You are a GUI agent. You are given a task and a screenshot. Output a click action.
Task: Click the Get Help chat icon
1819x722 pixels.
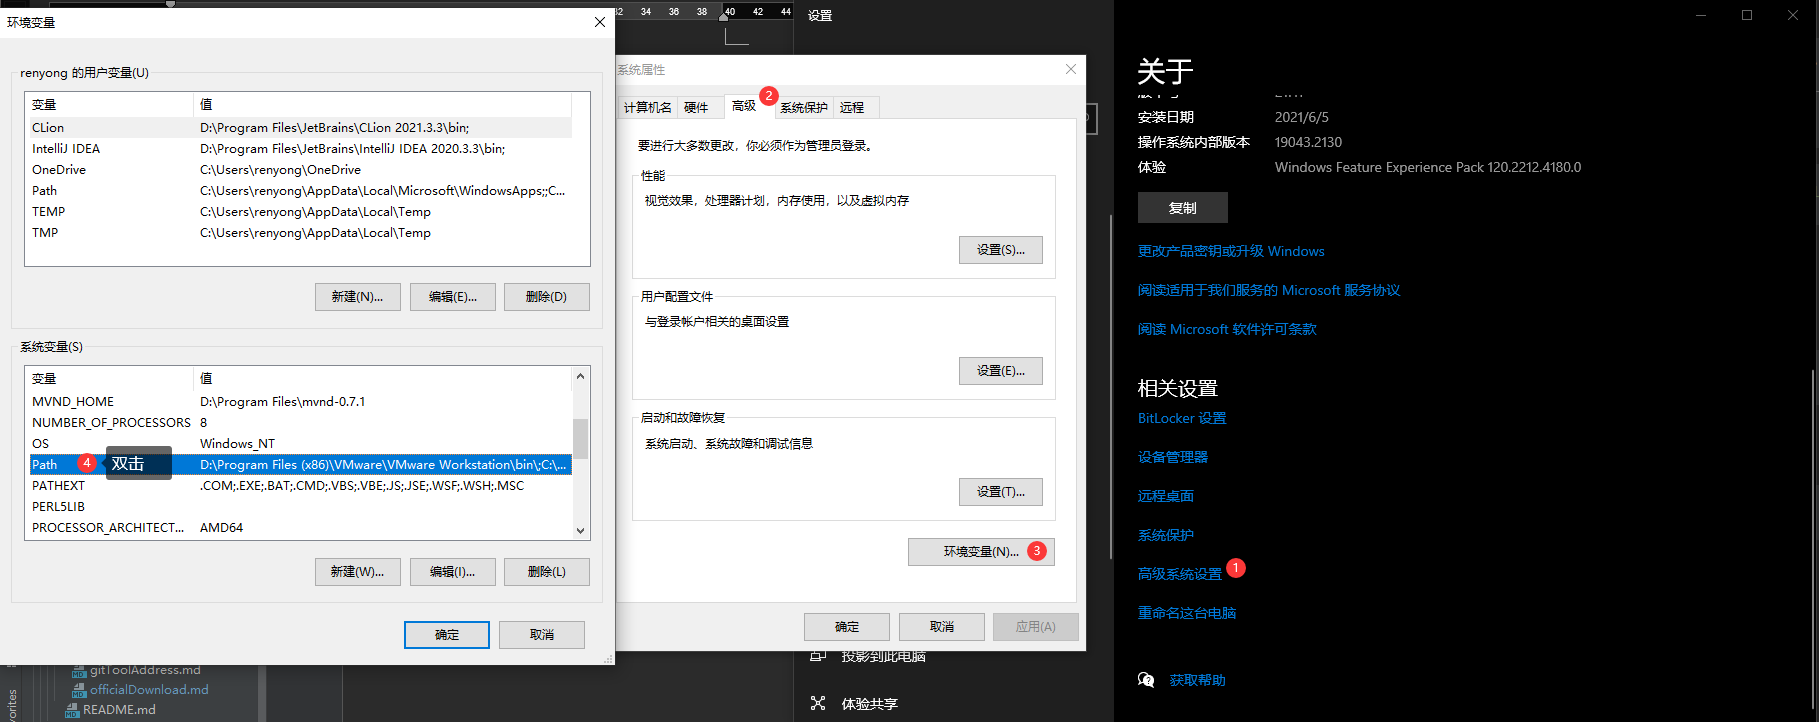coord(1146,680)
